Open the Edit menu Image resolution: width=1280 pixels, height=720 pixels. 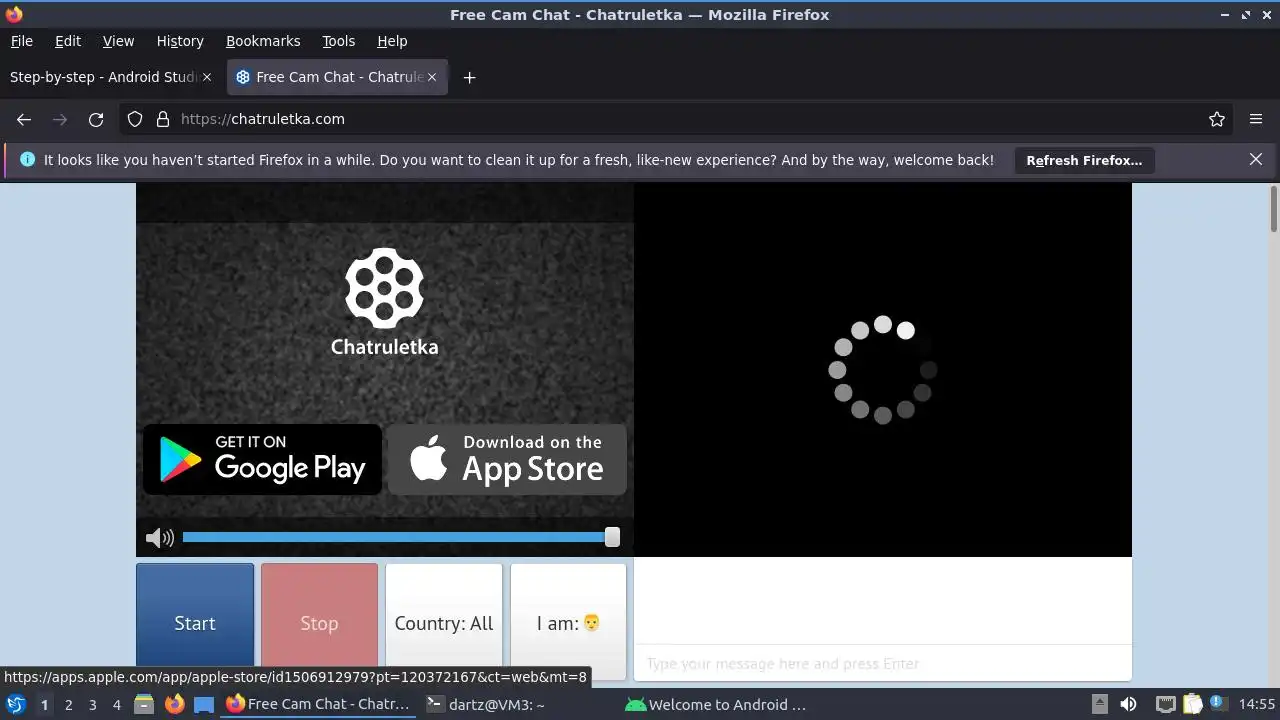pos(68,41)
